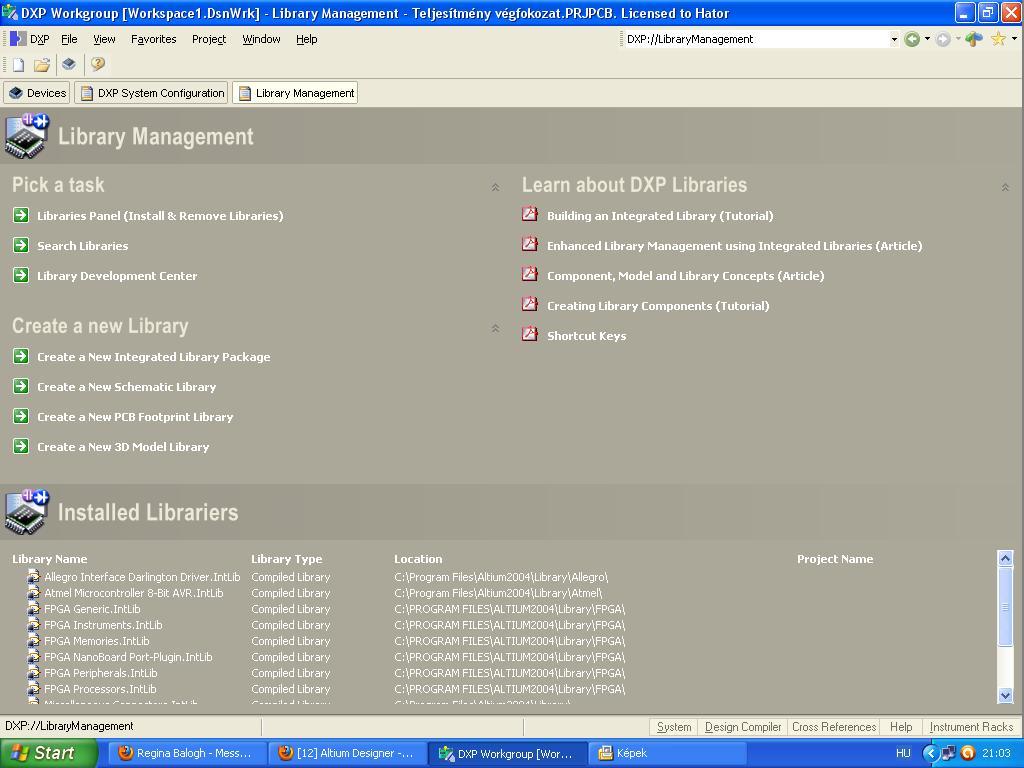Collapse the Create a new Library section
The height and width of the screenshot is (768, 1024).
(x=495, y=328)
